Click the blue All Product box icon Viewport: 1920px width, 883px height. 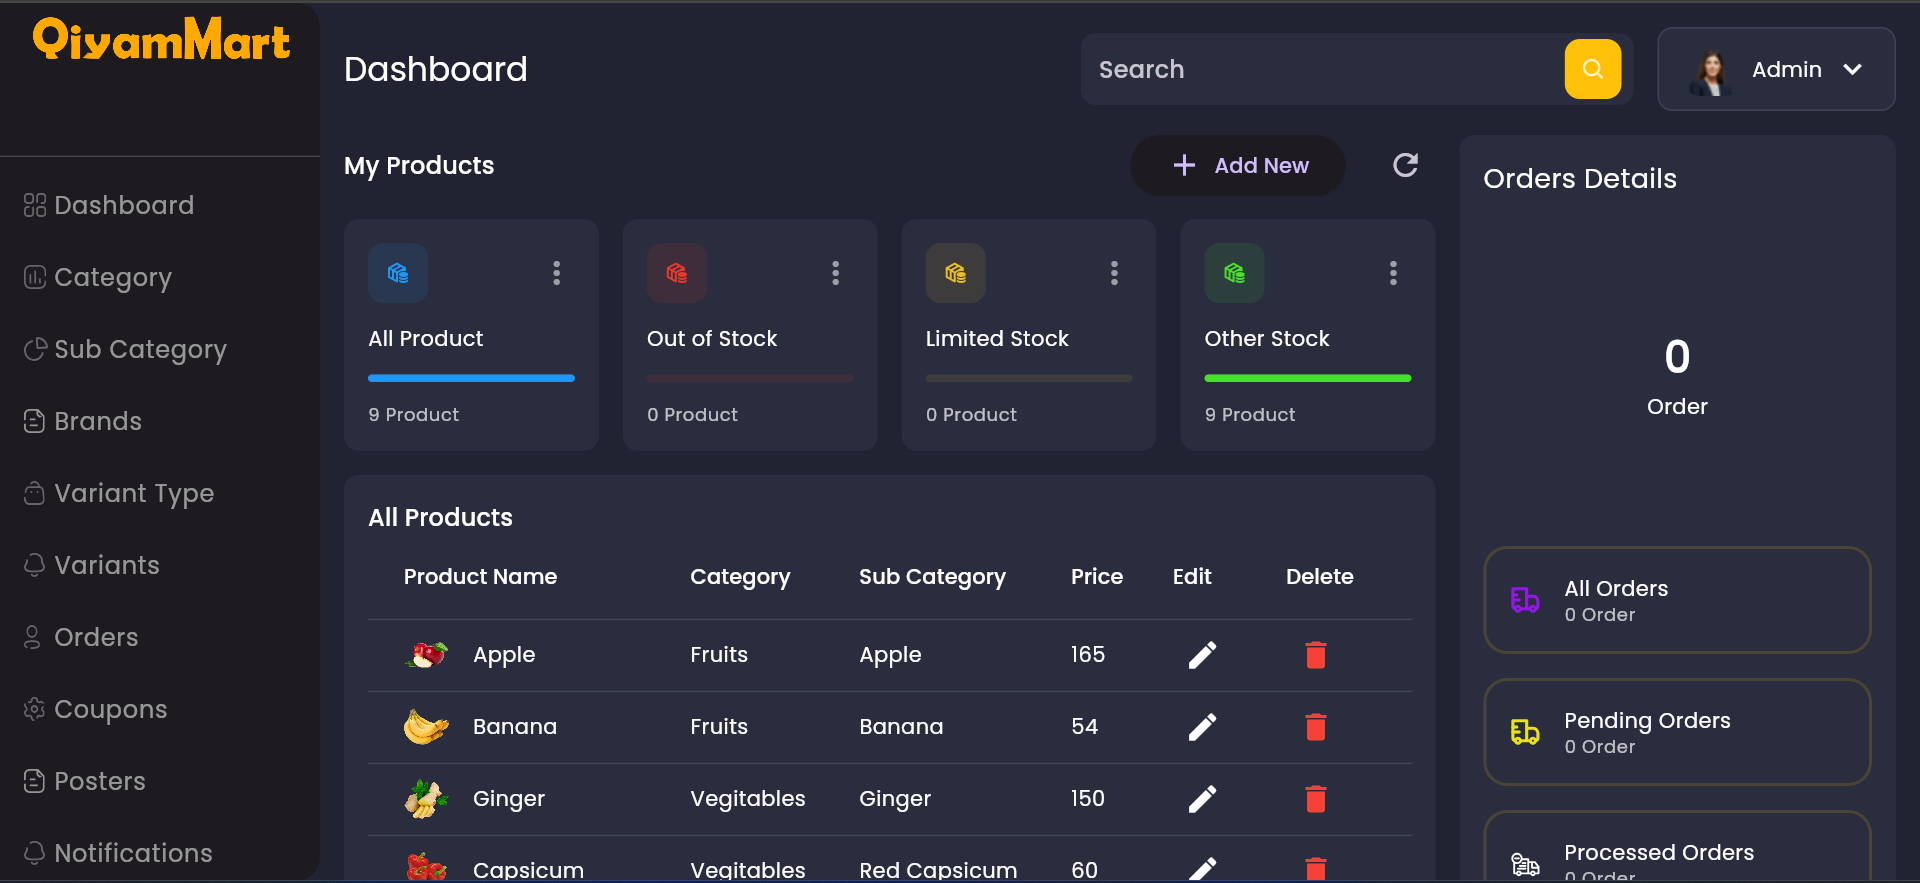click(x=398, y=273)
